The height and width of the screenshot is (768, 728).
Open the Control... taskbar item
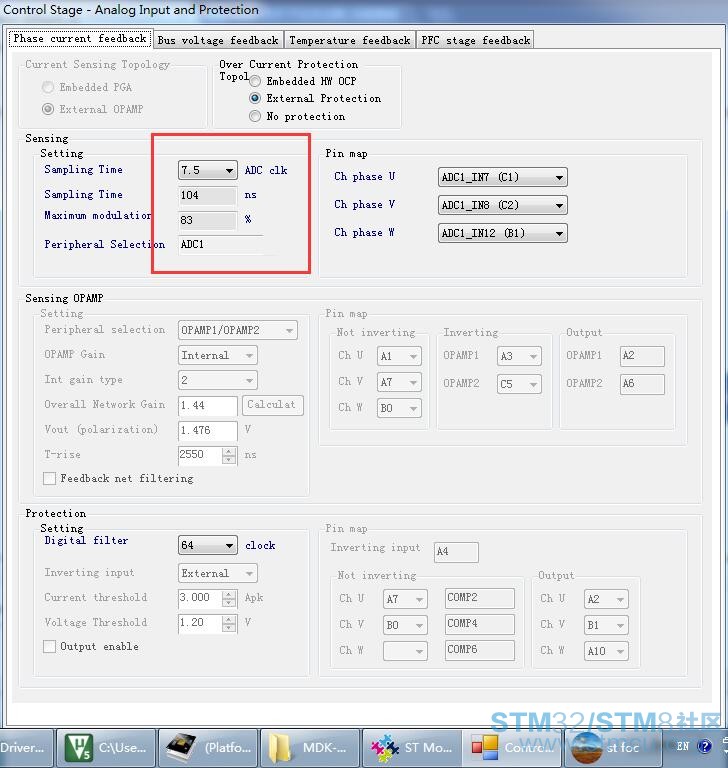514,748
